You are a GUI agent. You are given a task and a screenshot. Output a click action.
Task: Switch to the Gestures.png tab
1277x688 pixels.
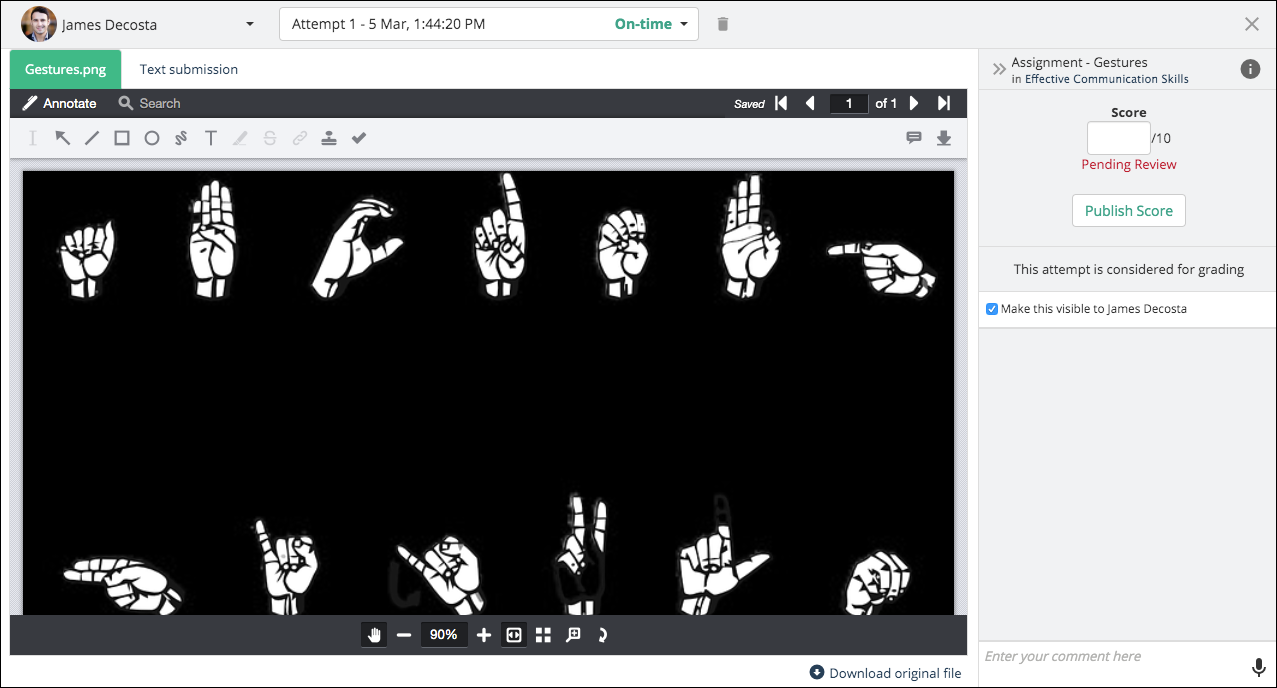65,69
